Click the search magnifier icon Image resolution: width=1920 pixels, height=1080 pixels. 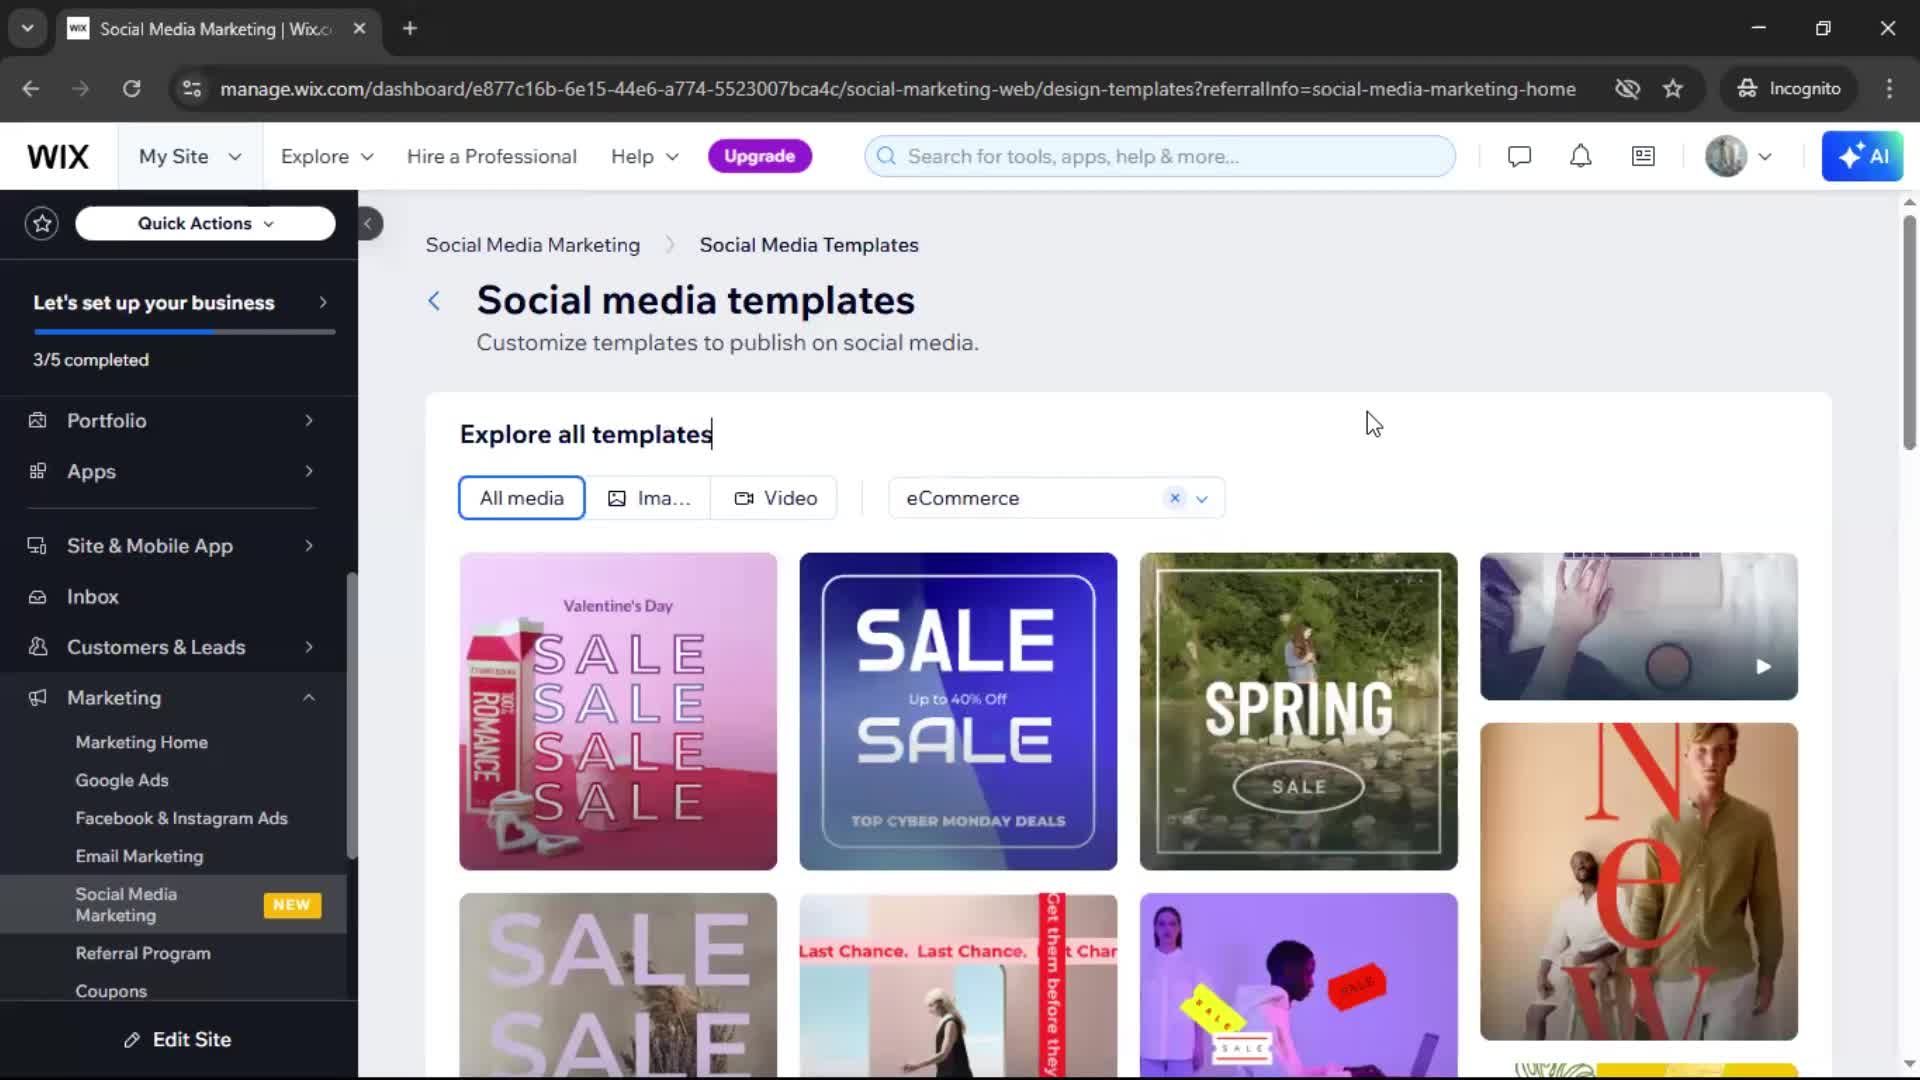click(886, 156)
